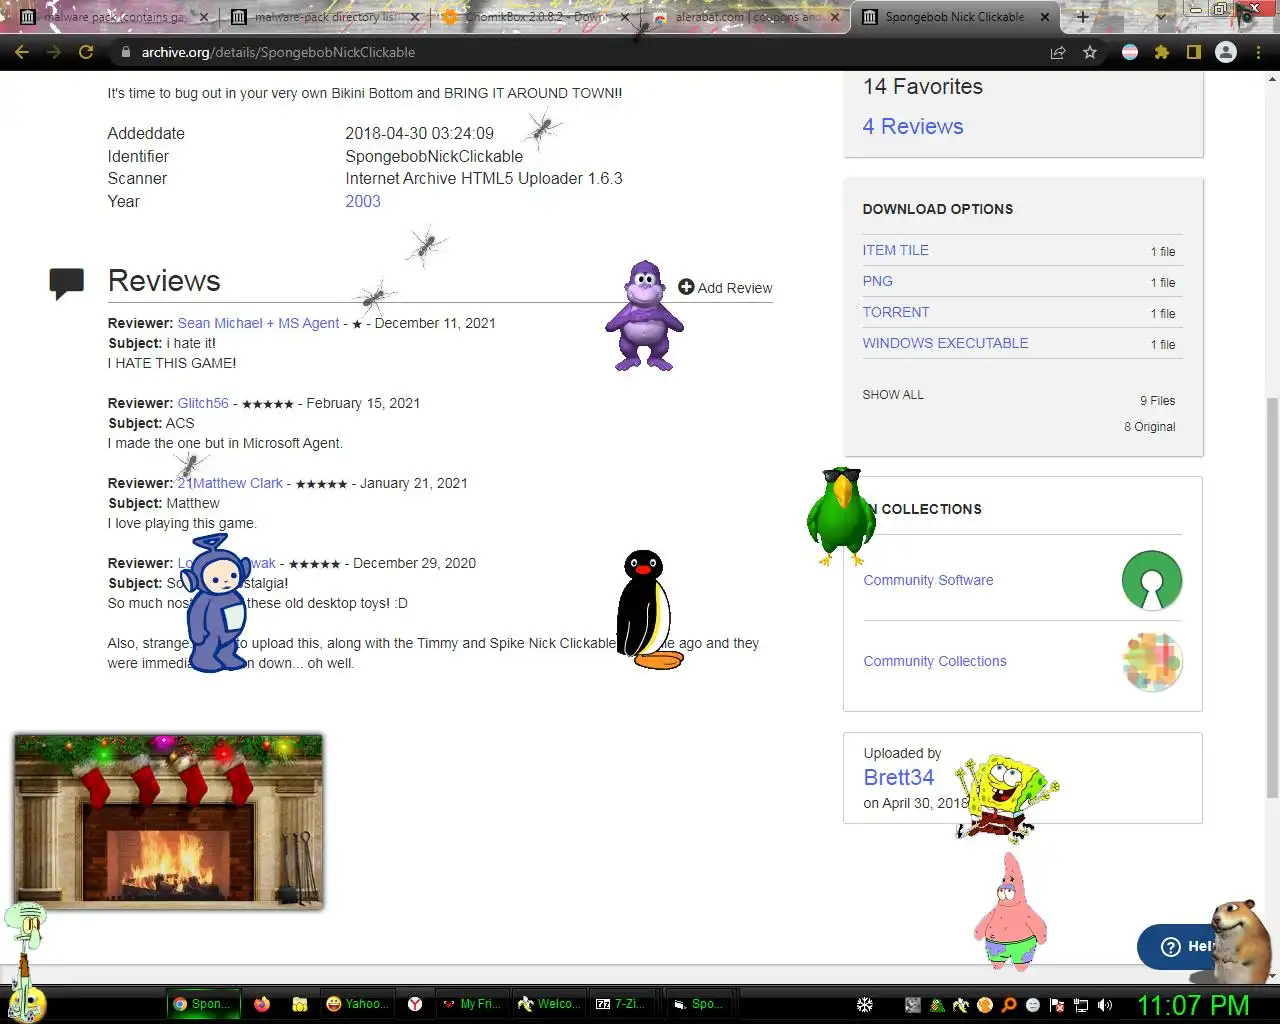Click the '8 Original' files text
The image size is (1280, 1024).
pyautogui.click(x=1150, y=426)
